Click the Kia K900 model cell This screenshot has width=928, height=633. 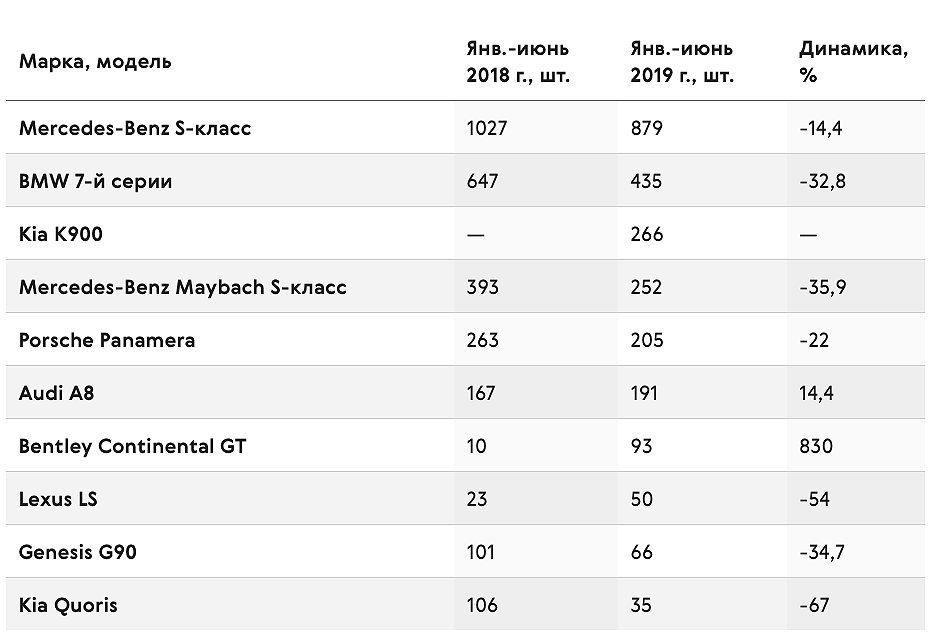[x=61, y=234]
